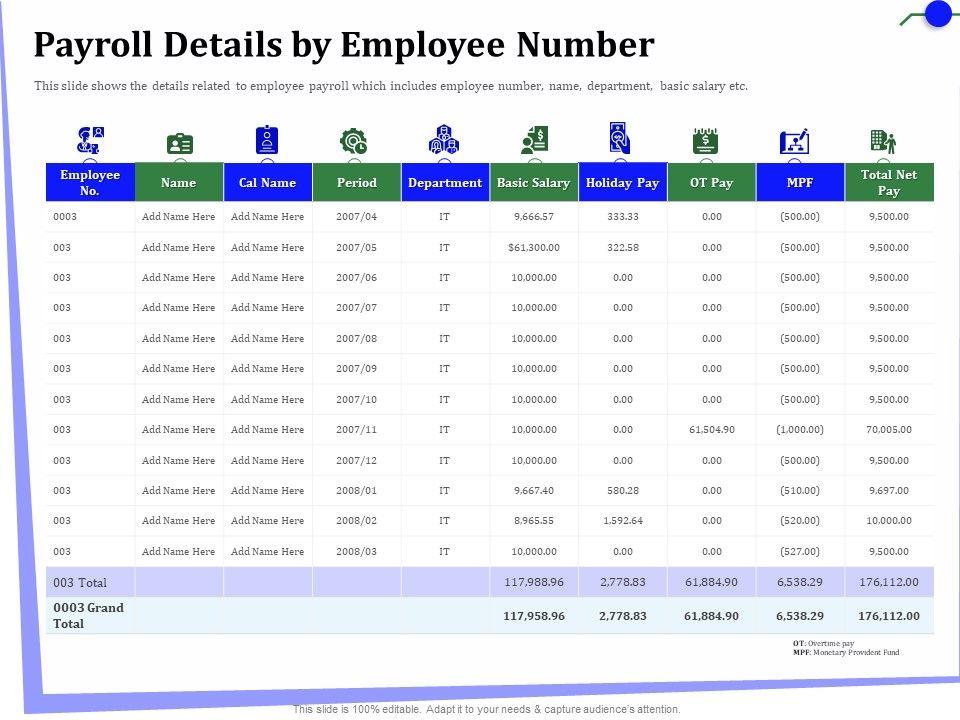The height and width of the screenshot is (720, 960).
Task: Click the period cell 2007/08
Action: click(356, 338)
